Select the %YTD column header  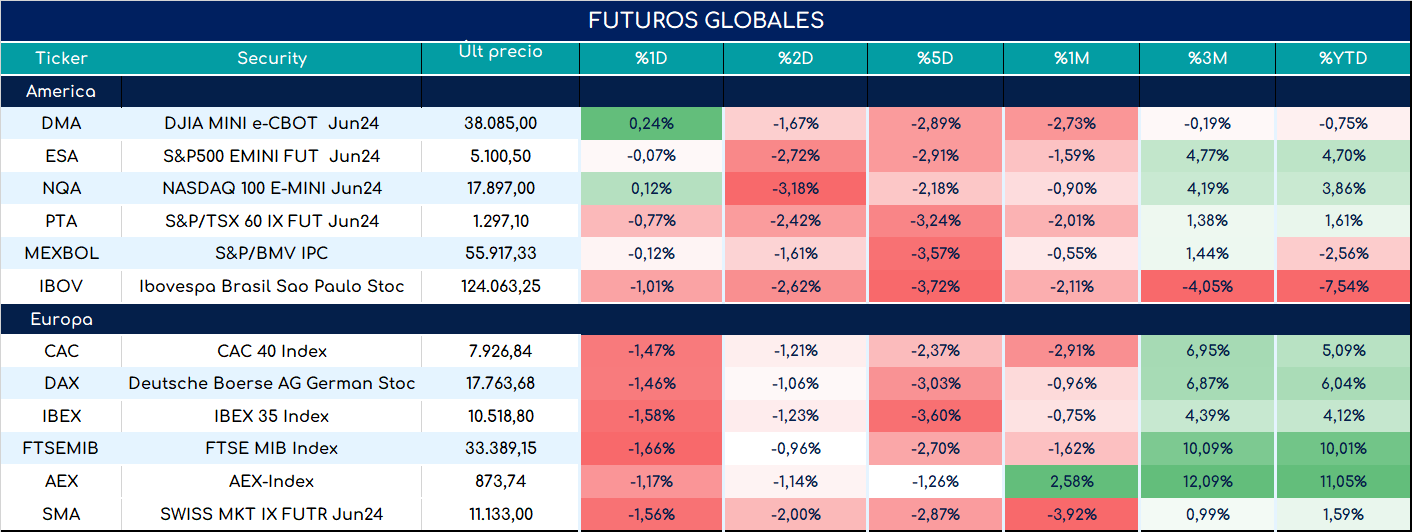click(1343, 58)
